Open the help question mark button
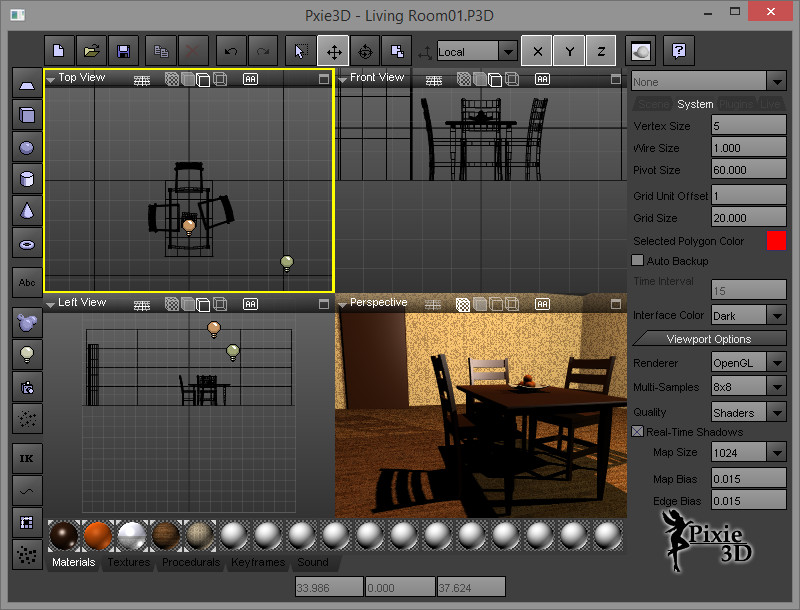This screenshot has width=800, height=610. (679, 51)
